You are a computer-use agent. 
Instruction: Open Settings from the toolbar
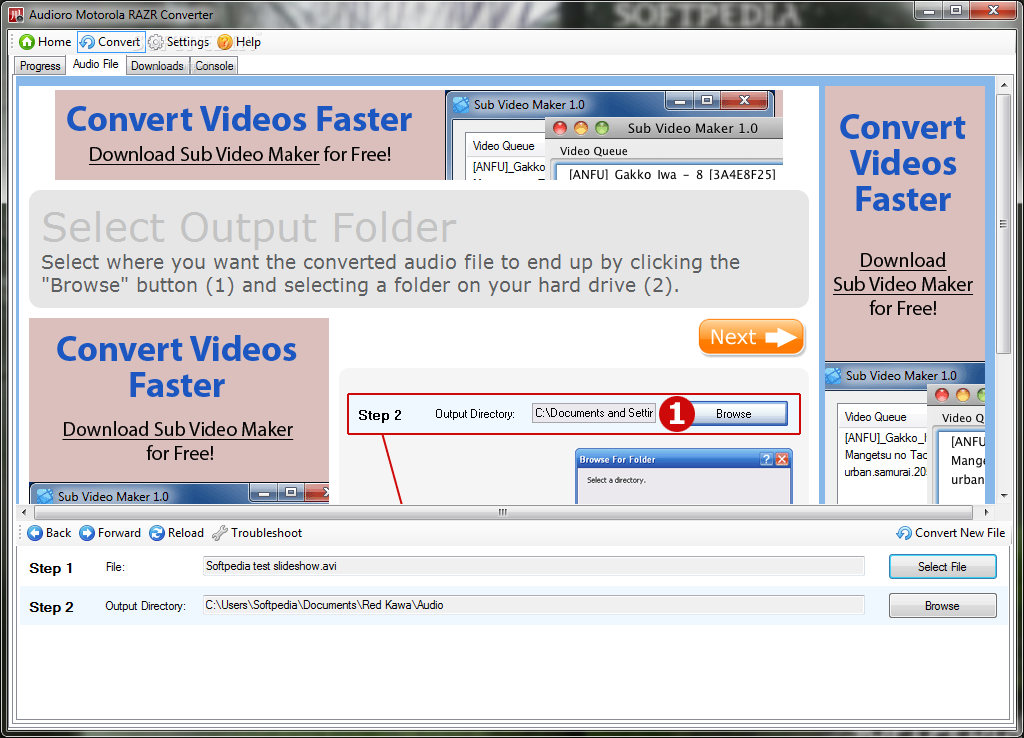179,42
